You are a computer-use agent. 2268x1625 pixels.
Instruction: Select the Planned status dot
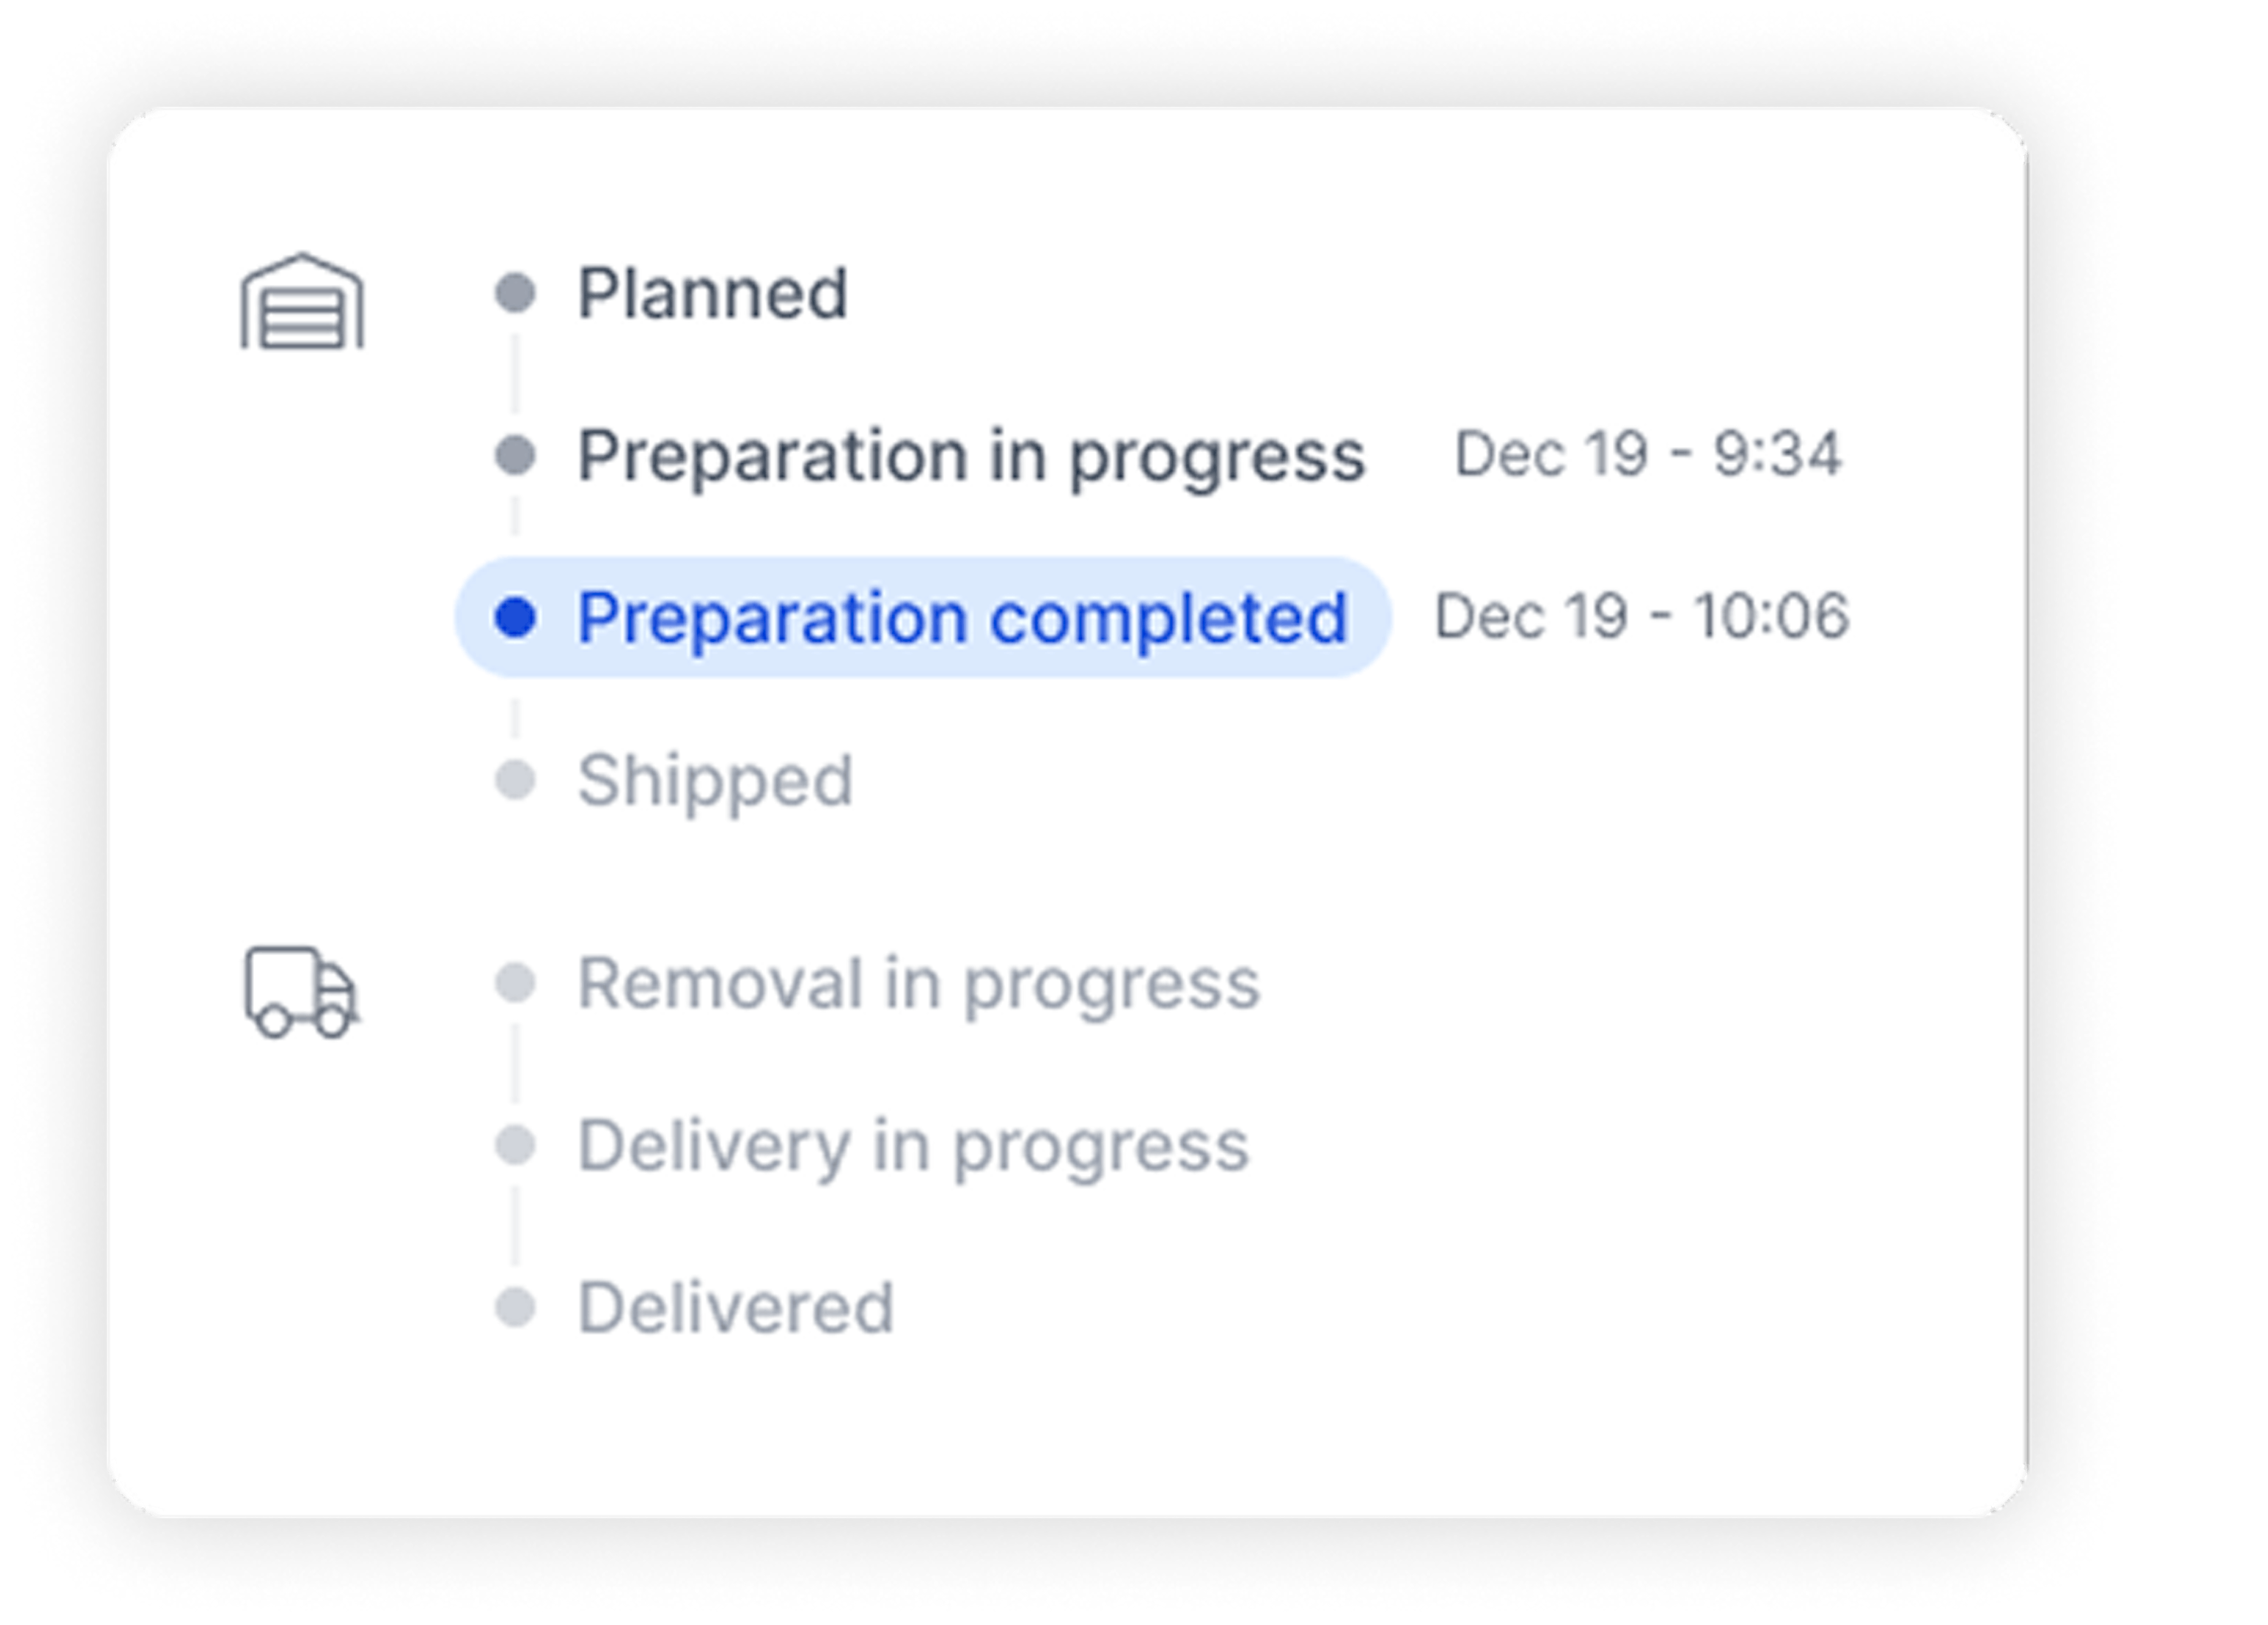point(515,293)
